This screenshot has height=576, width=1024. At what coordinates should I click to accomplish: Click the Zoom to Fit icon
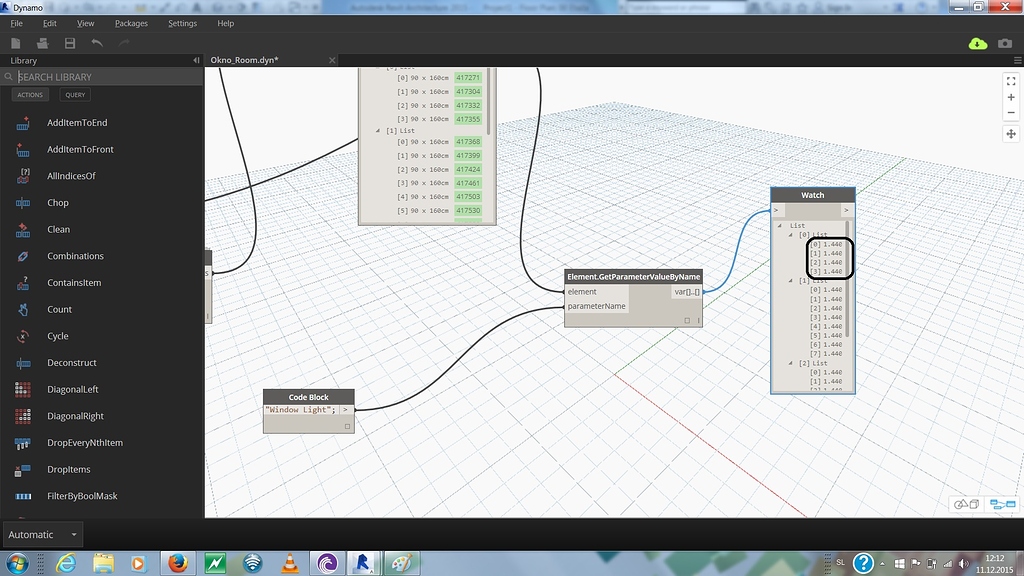click(1011, 81)
